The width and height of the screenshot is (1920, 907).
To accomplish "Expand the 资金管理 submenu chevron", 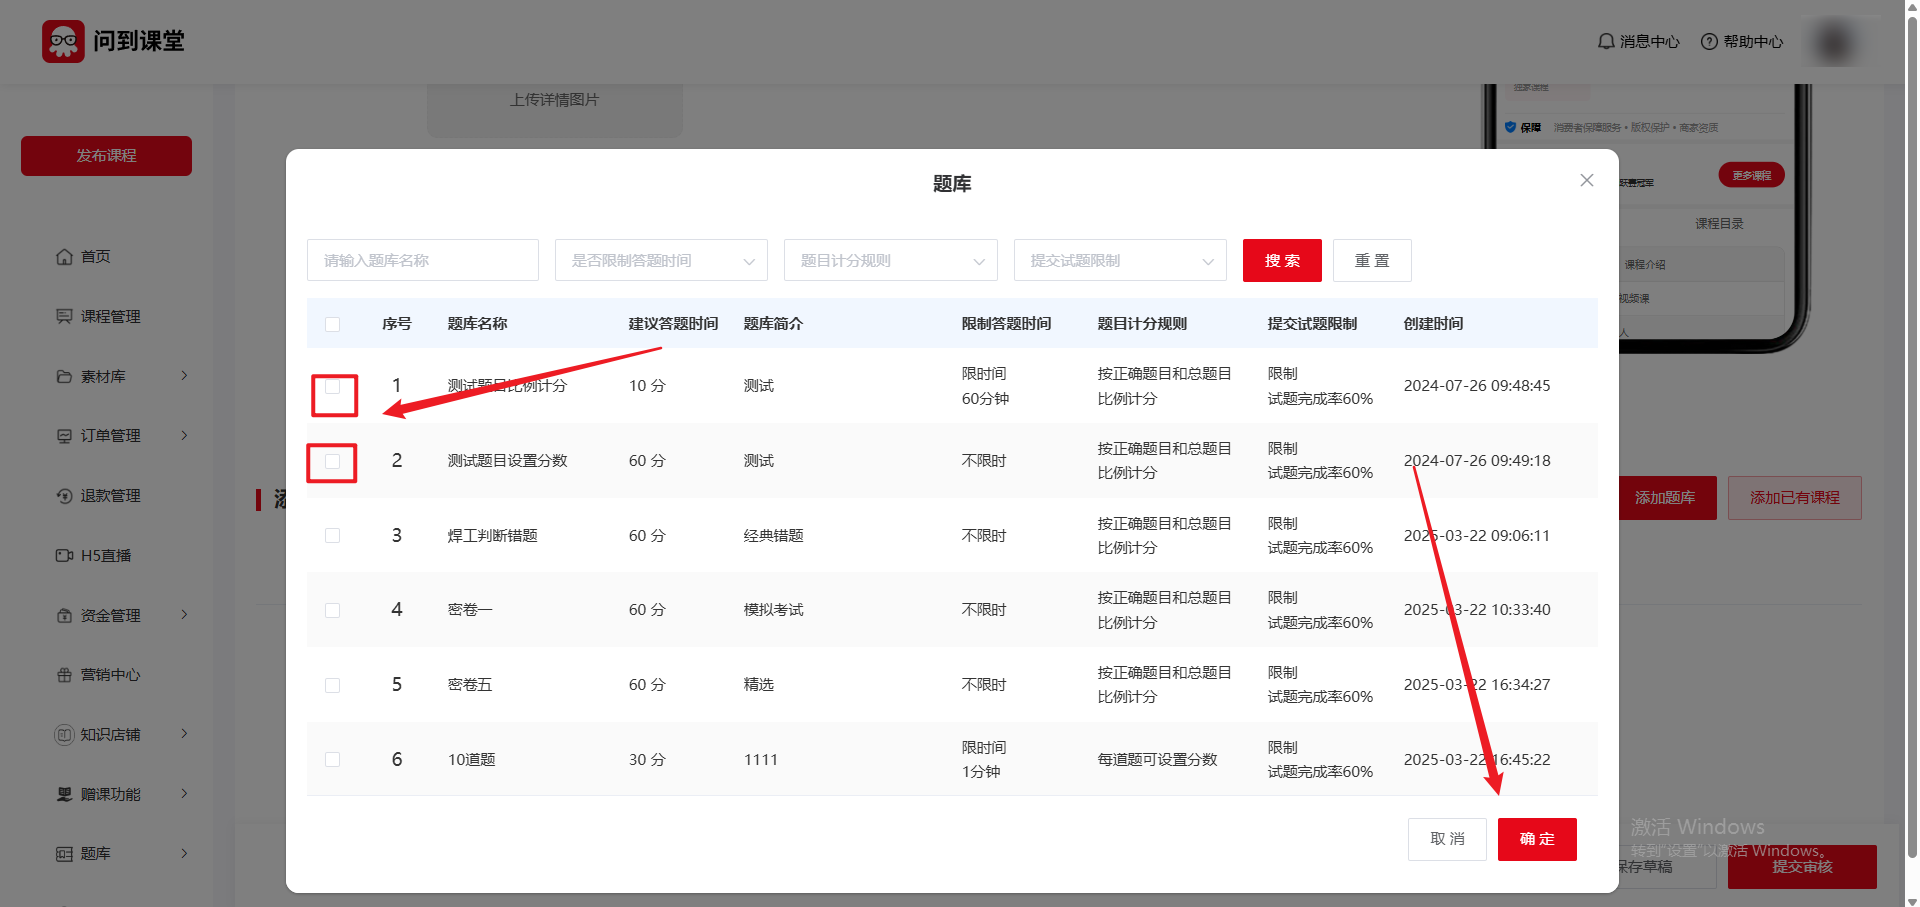I will 184,615.
